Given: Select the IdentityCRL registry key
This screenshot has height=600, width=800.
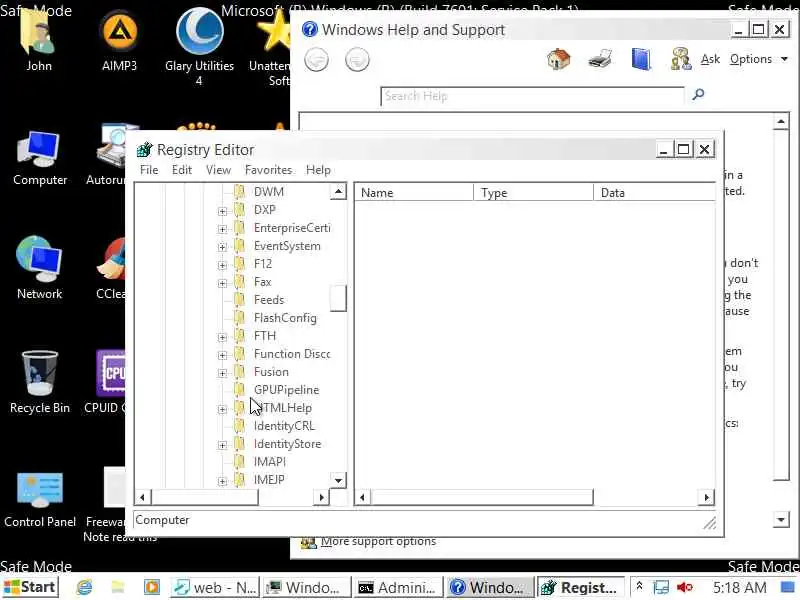Looking at the screenshot, I should click(x=284, y=426).
